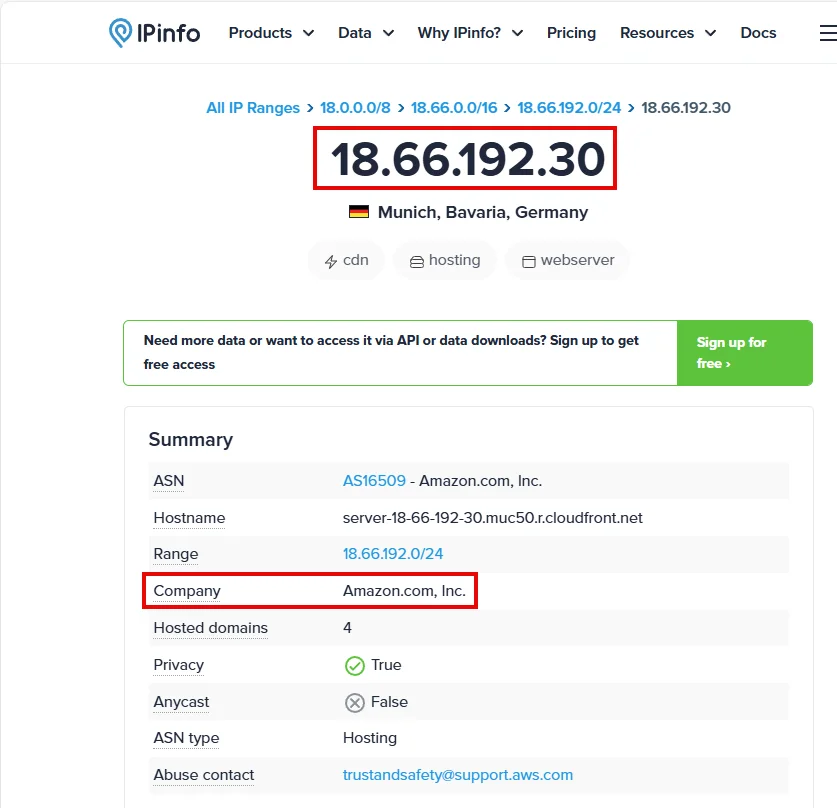Click the Hosted domains value 4

(x=347, y=628)
